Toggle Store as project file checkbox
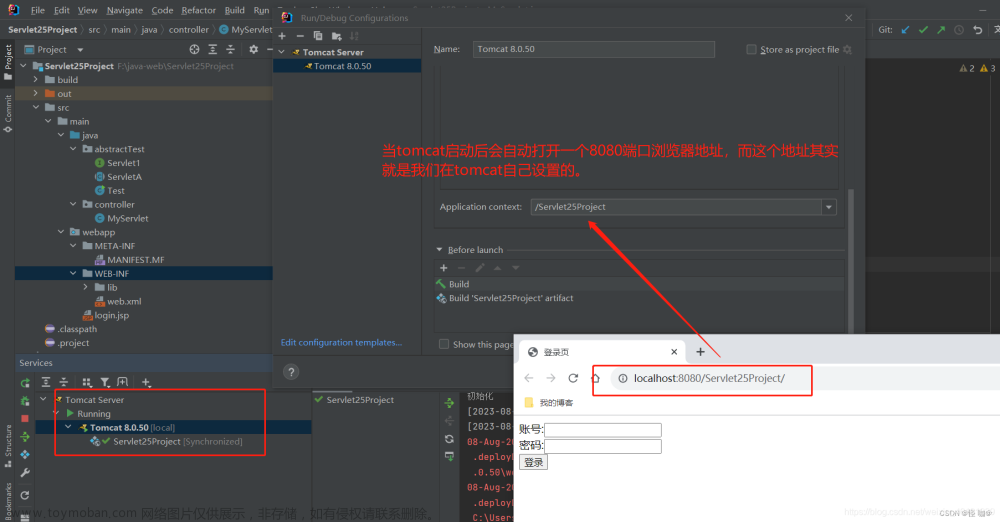The height and width of the screenshot is (522, 1000). click(x=751, y=49)
